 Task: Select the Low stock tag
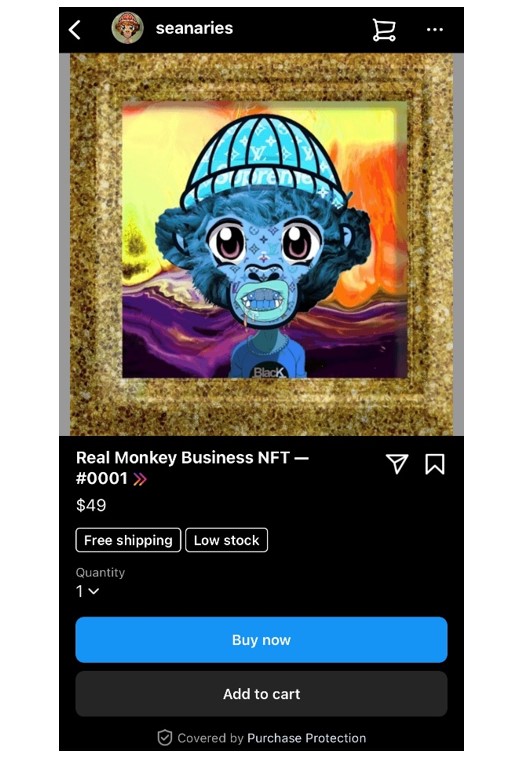226,540
